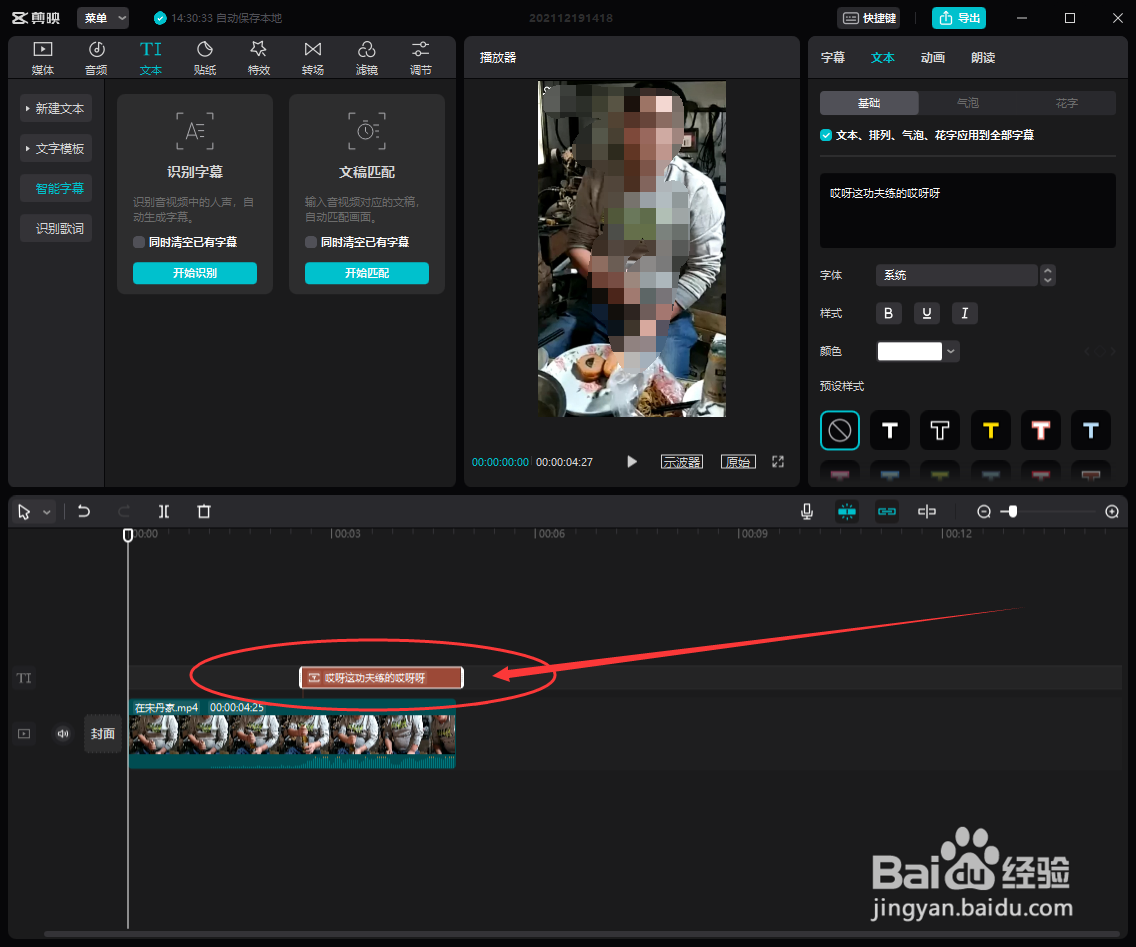Expand the 文字模板 category
The height and width of the screenshot is (947, 1136).
click(56, 149)
